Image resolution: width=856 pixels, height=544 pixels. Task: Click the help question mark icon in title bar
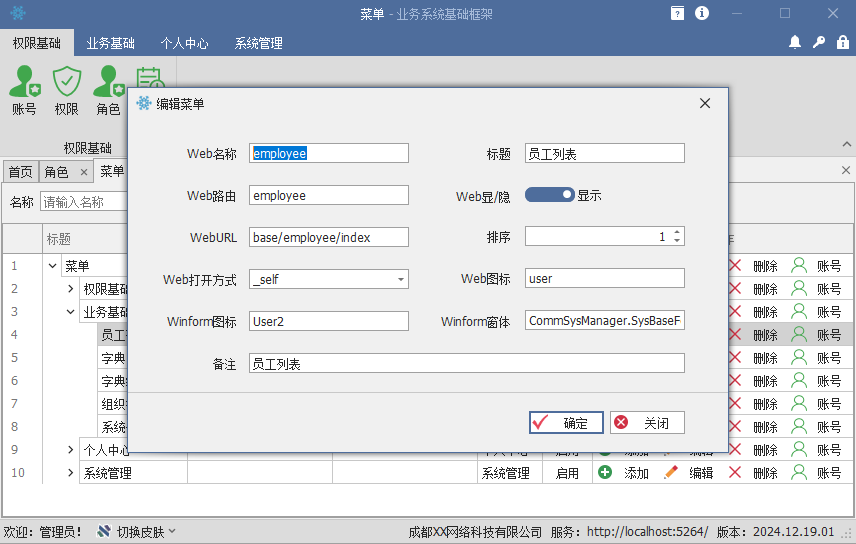point(677,13)
